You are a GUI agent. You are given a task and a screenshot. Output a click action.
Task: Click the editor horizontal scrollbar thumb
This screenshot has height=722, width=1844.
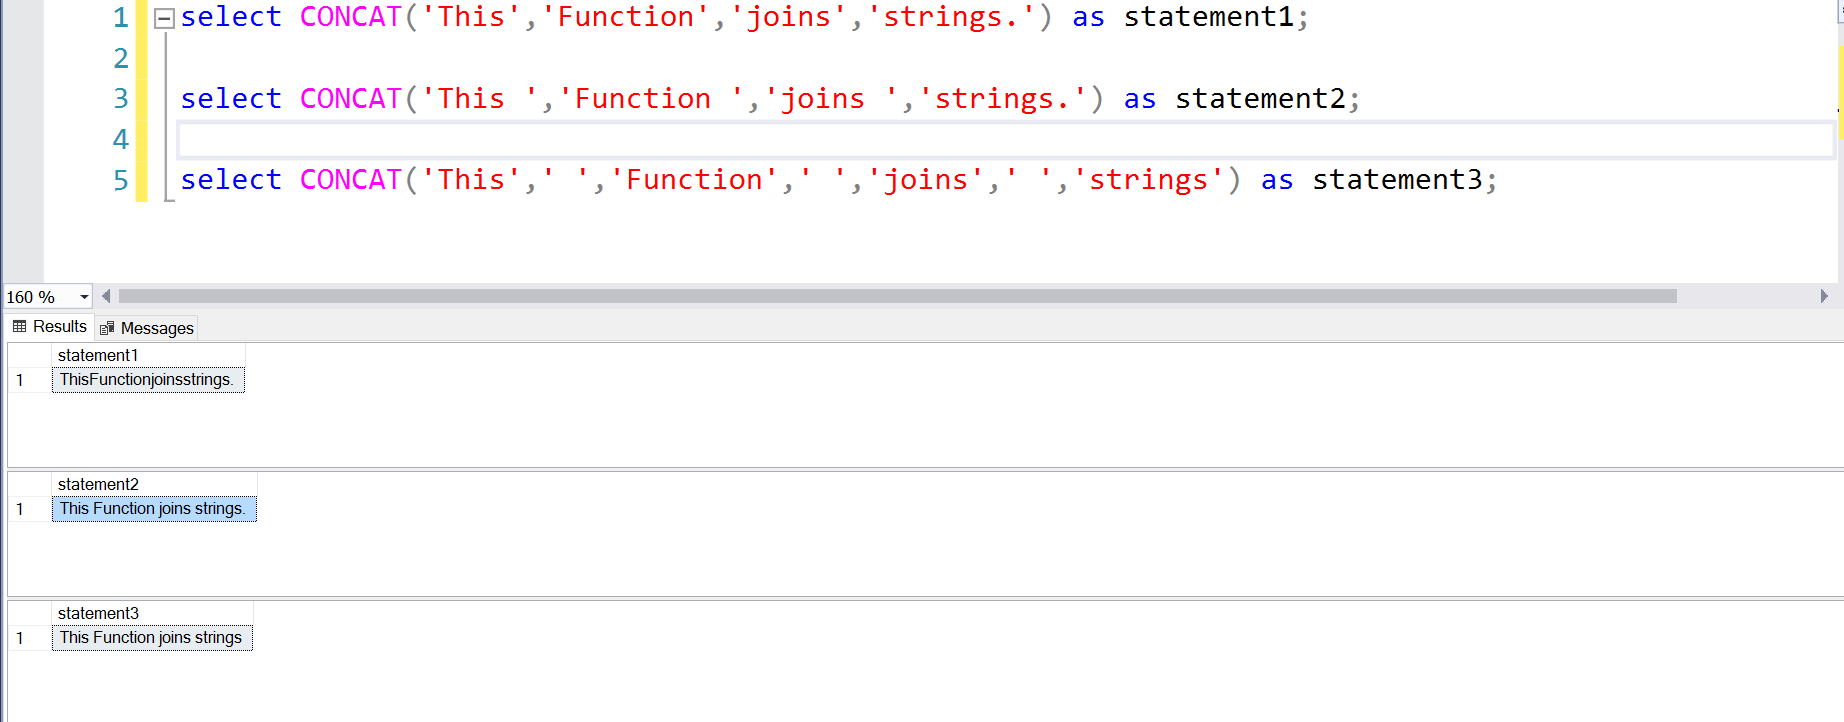pyautogui.click(x=897, y=296)
